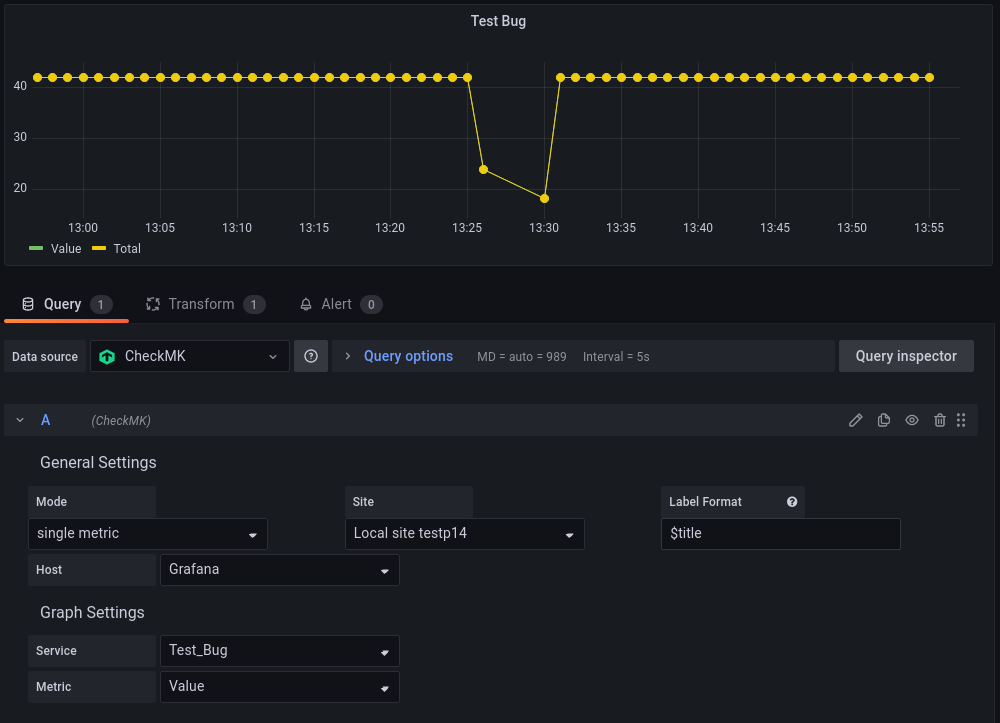This screenshot has width=1000, height=723.
Task: Open the Site dropdown Local site testp14
Action: [x=465, y=534]
